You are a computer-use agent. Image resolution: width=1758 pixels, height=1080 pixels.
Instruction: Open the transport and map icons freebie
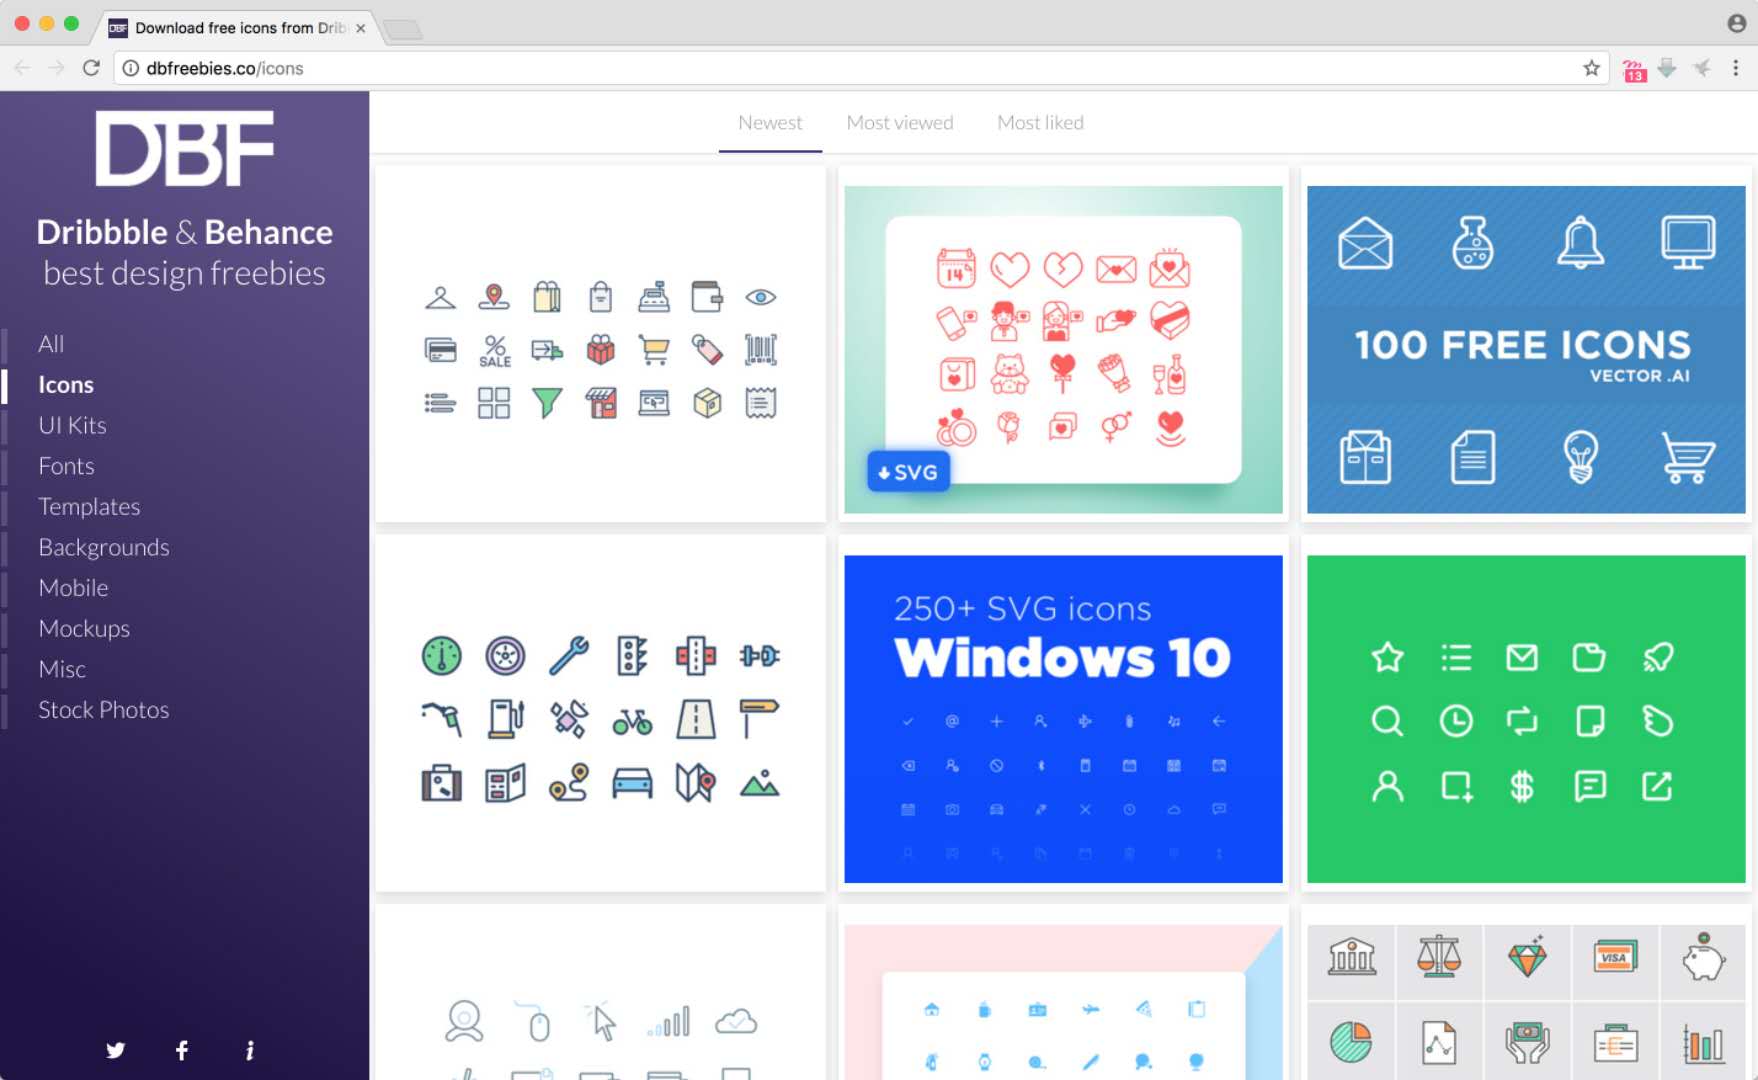600,713
